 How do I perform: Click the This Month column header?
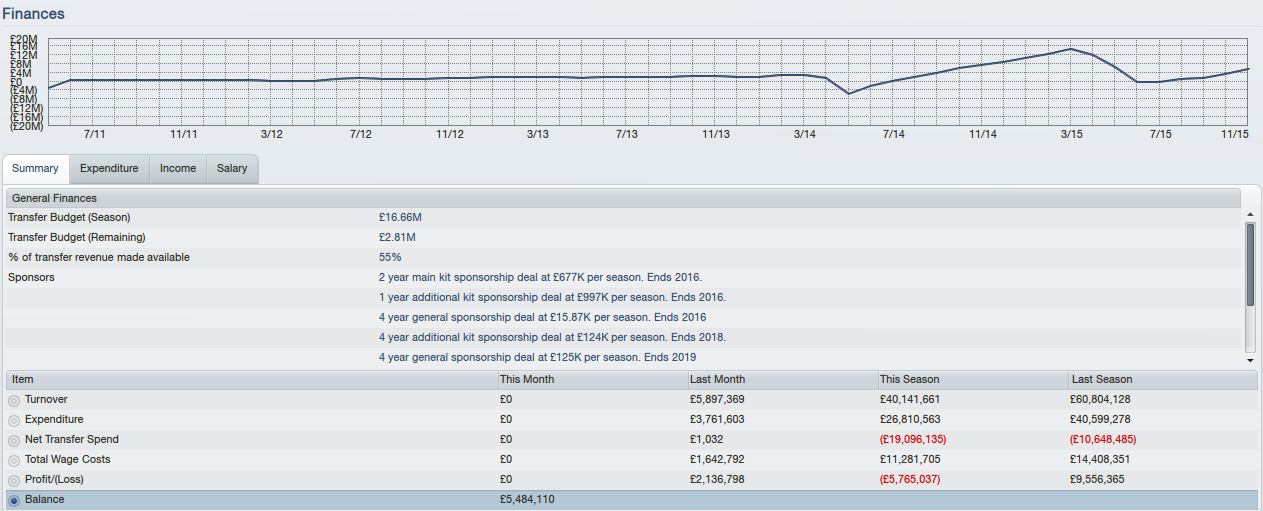[x=591, y=380]
